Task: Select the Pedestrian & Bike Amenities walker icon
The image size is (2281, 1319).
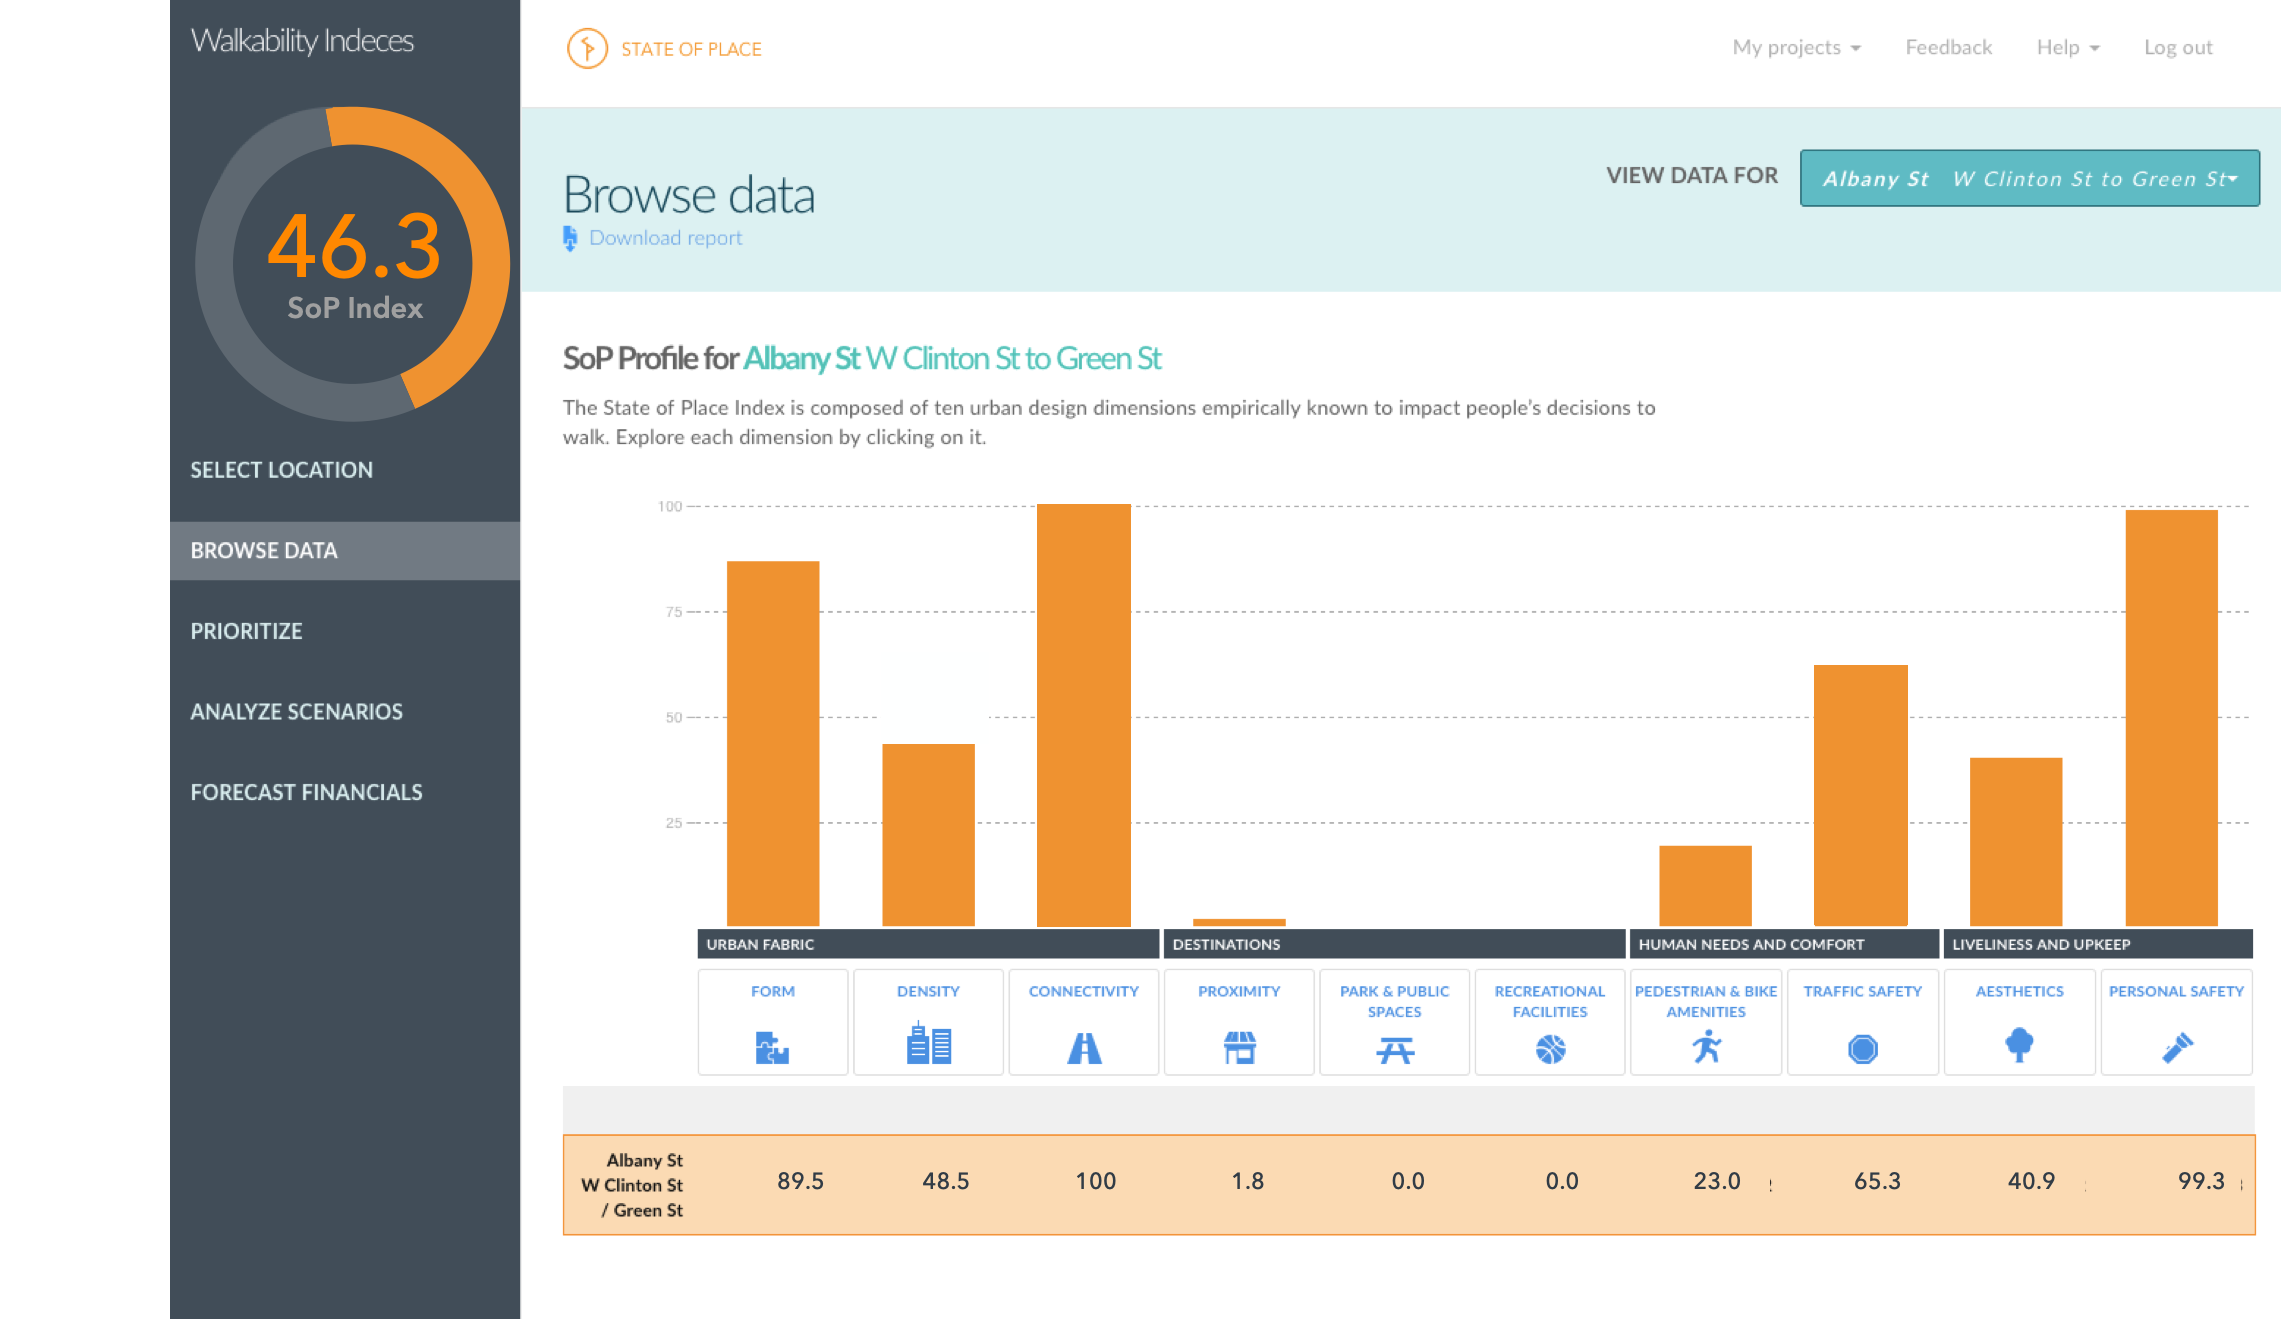Action: tap(1706, 1047)
